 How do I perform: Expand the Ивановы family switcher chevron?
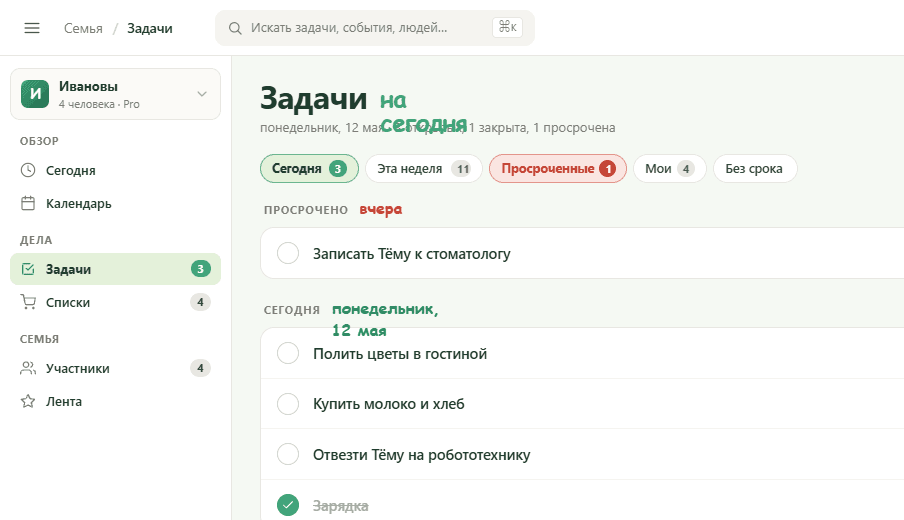(x=202, y=94)
